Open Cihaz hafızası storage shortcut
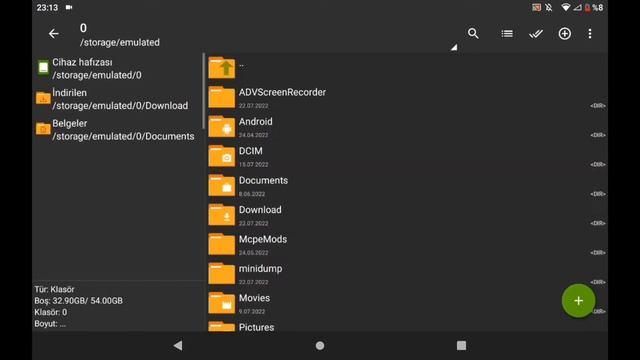The image size is (640, 360). pos(116,69)
